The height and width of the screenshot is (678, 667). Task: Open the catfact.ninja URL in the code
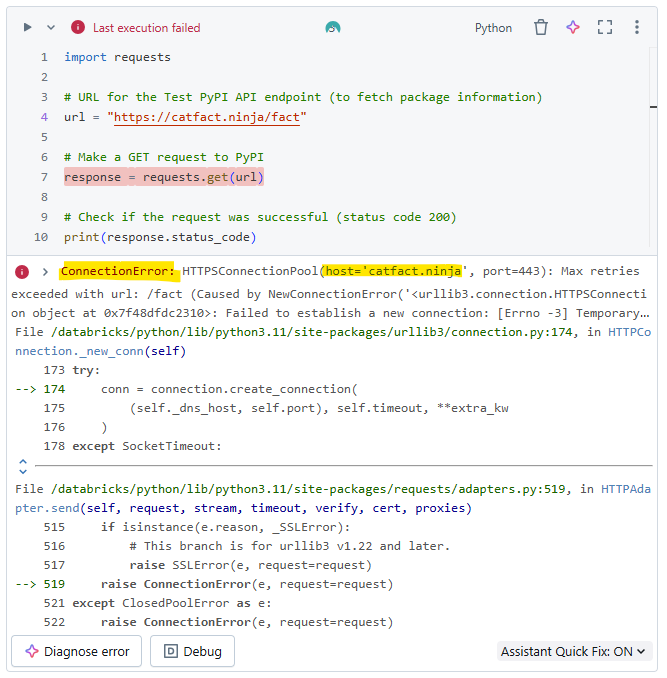(210, 117)
